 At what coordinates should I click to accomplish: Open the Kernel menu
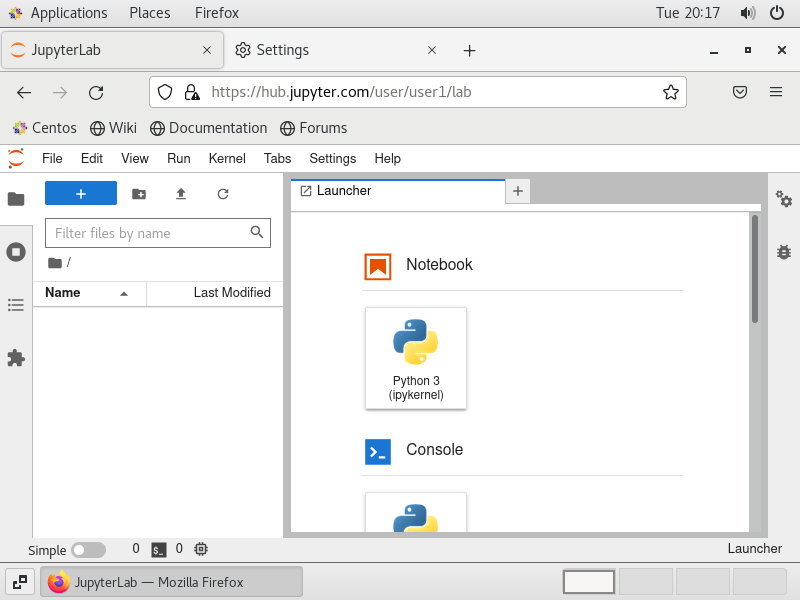(227, 159)
